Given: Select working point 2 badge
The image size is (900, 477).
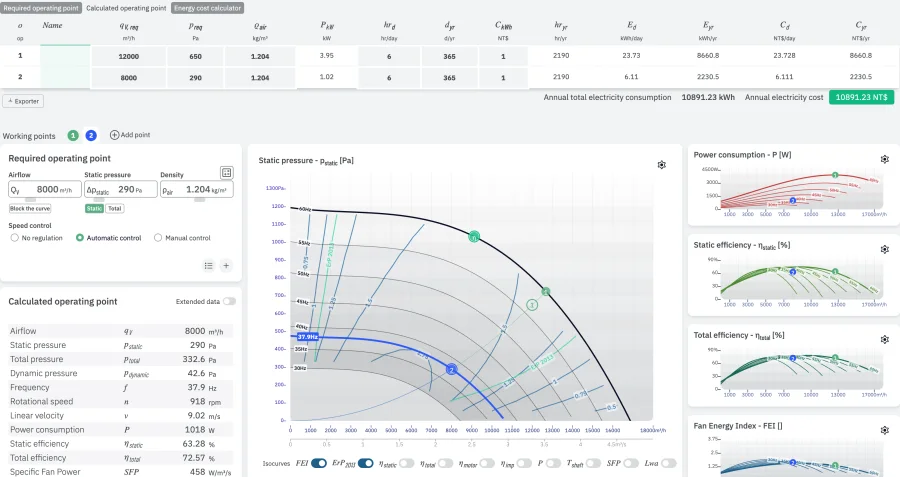Looking at the screenshot, I should coord(91,135).
